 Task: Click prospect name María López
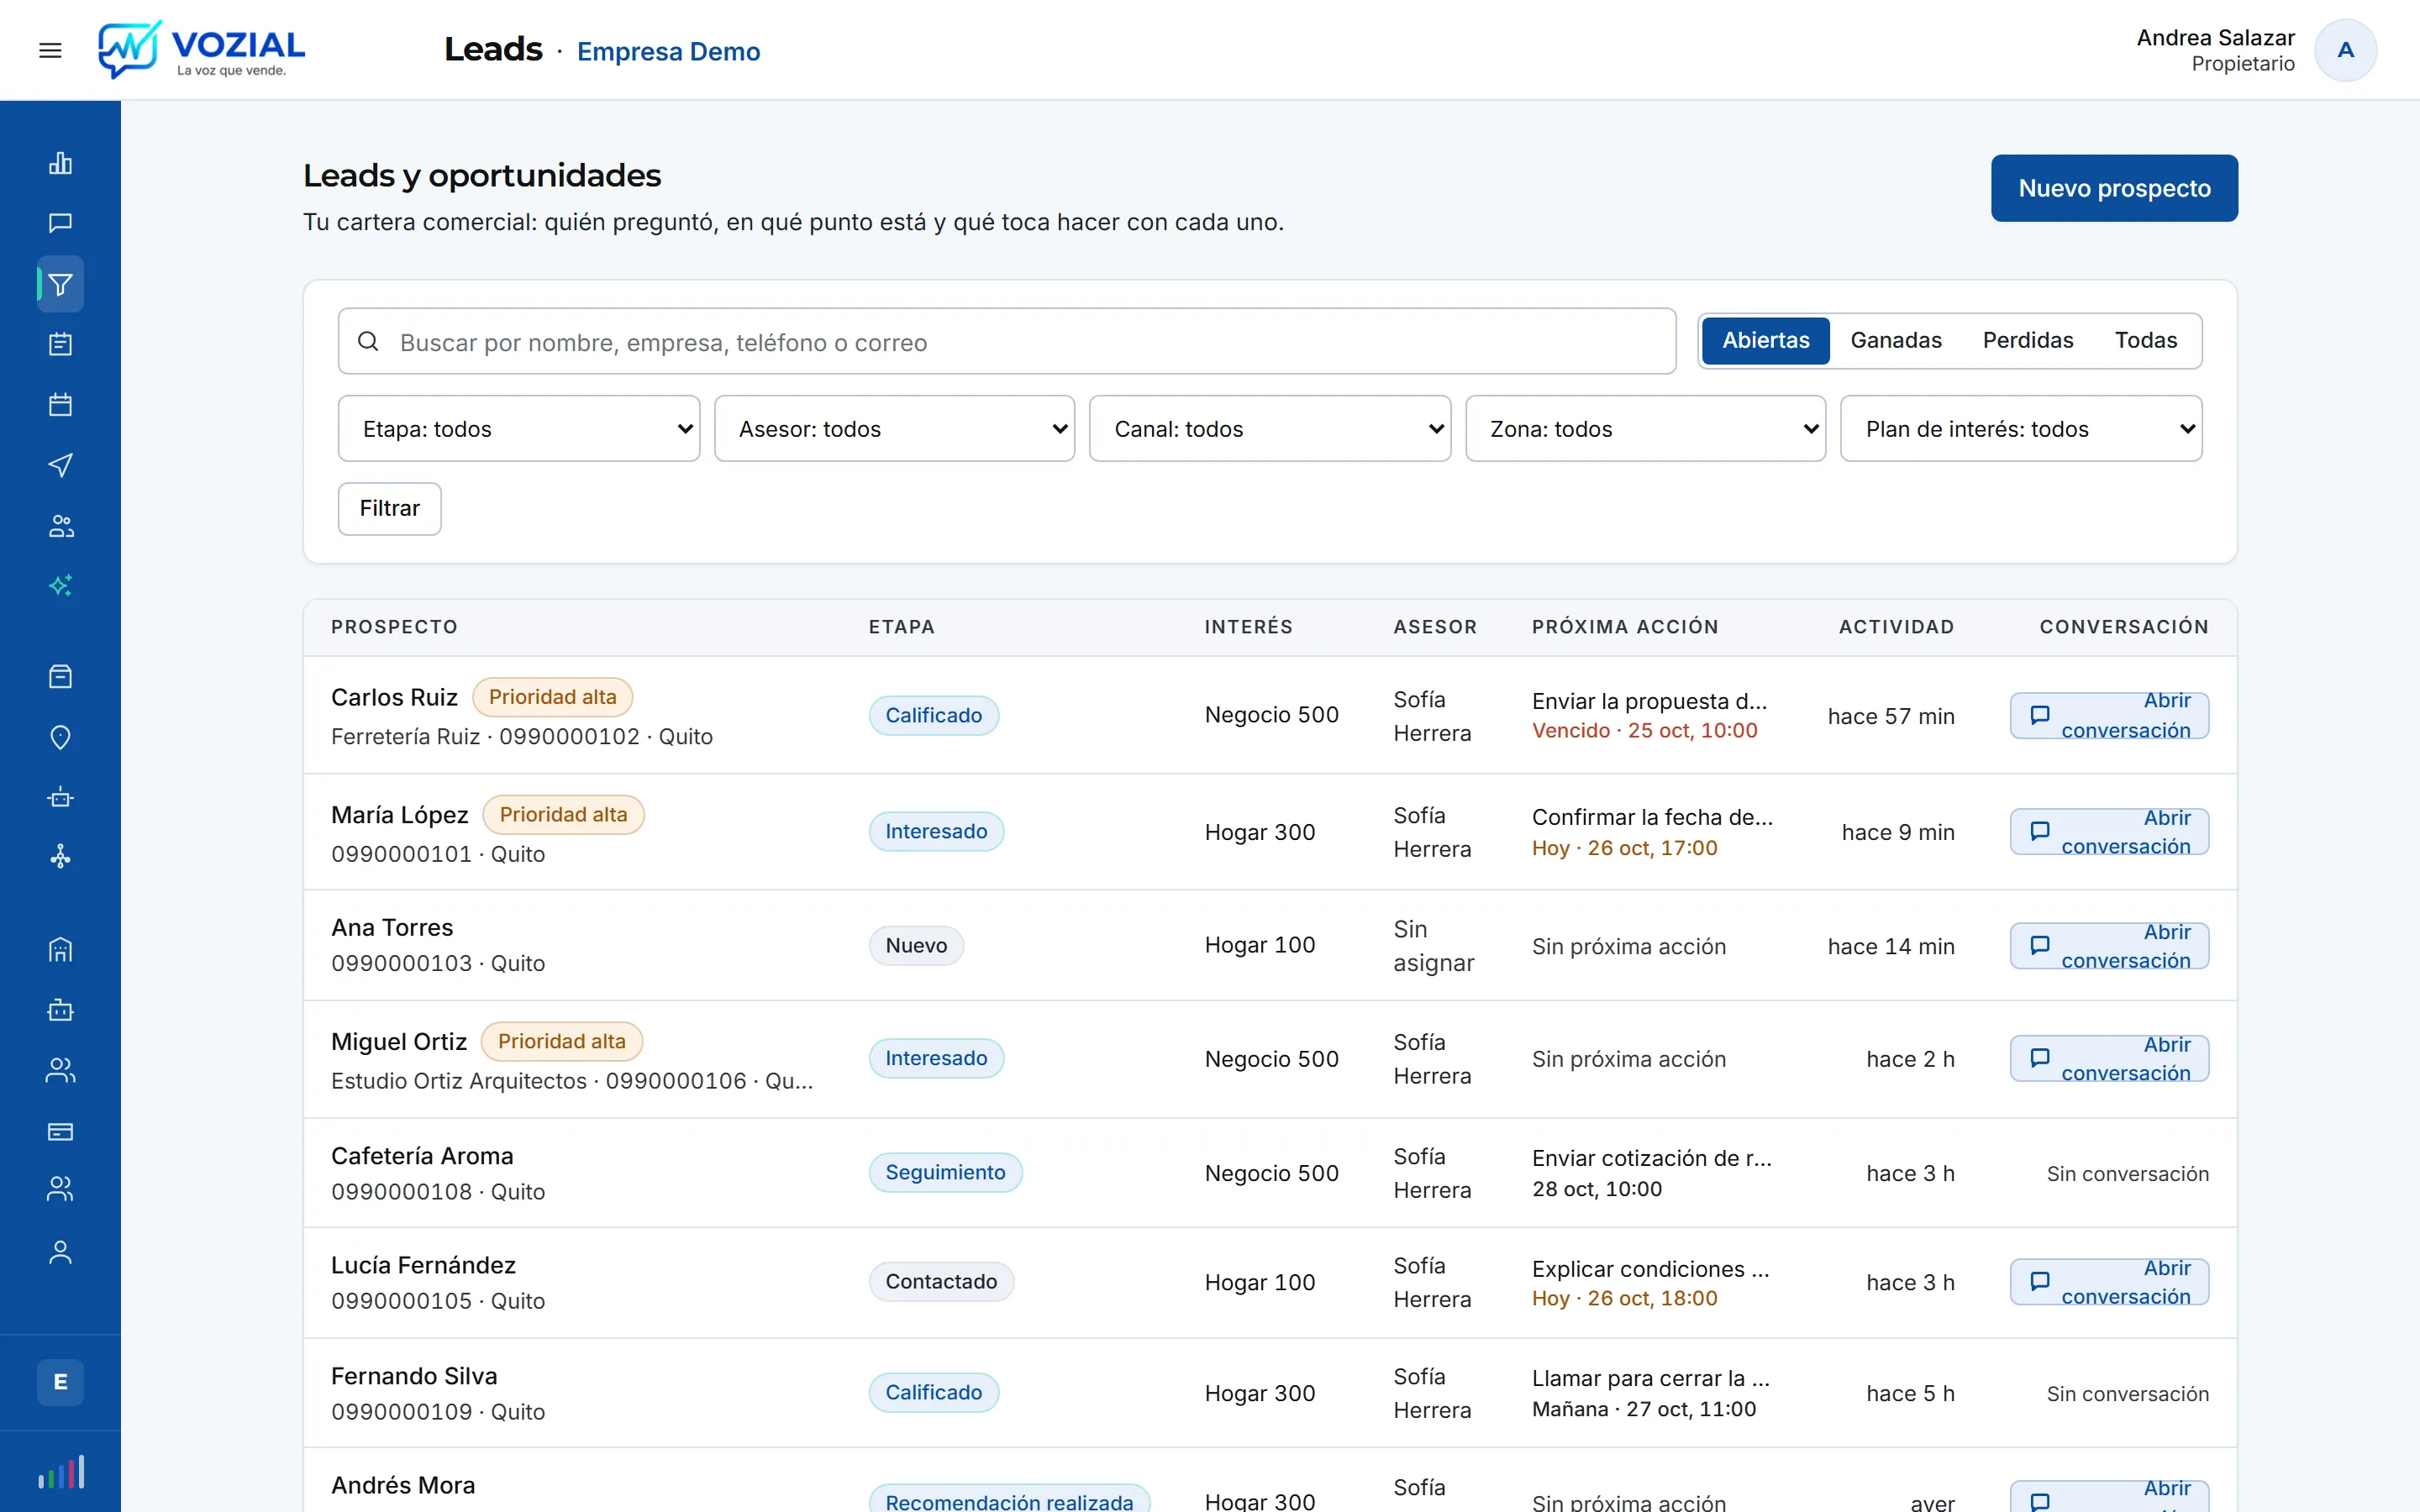coord(399,815)
